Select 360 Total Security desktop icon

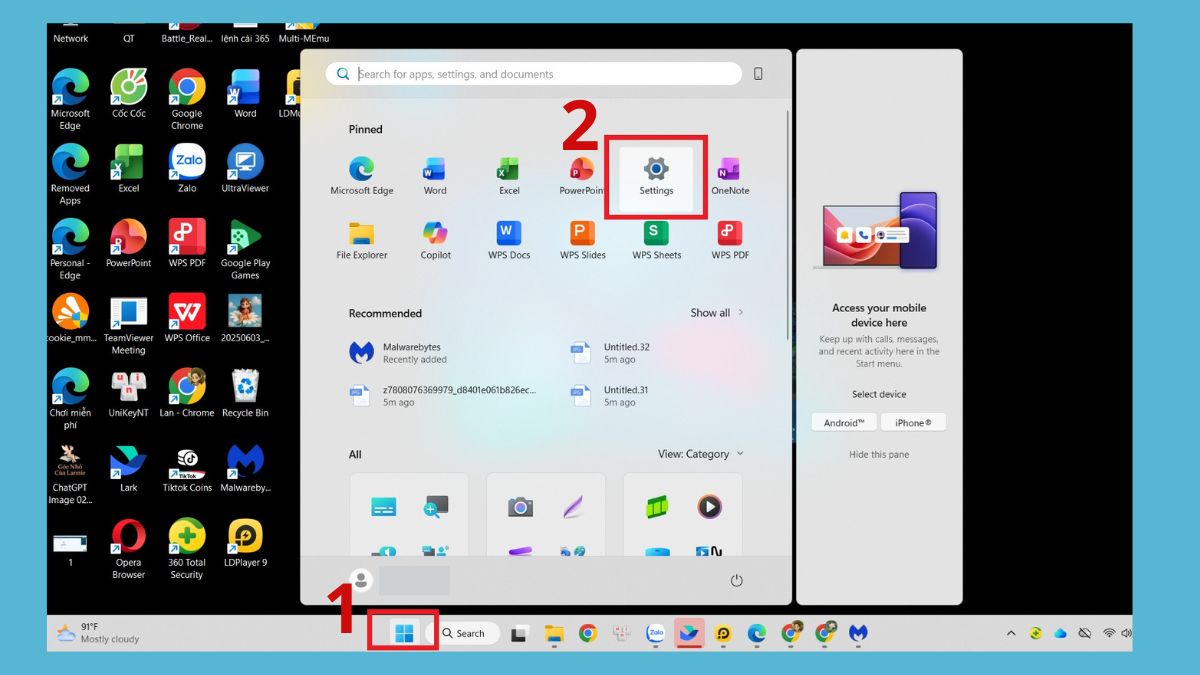click(x=187, y=549)
